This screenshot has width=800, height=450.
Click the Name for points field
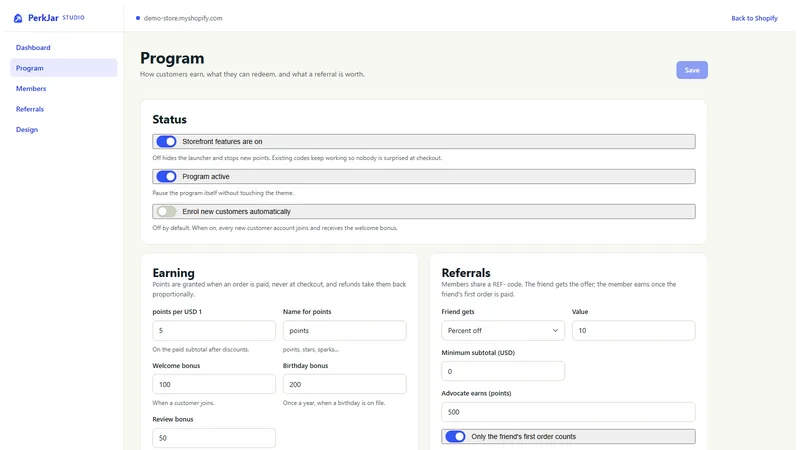tap(344, 331)
